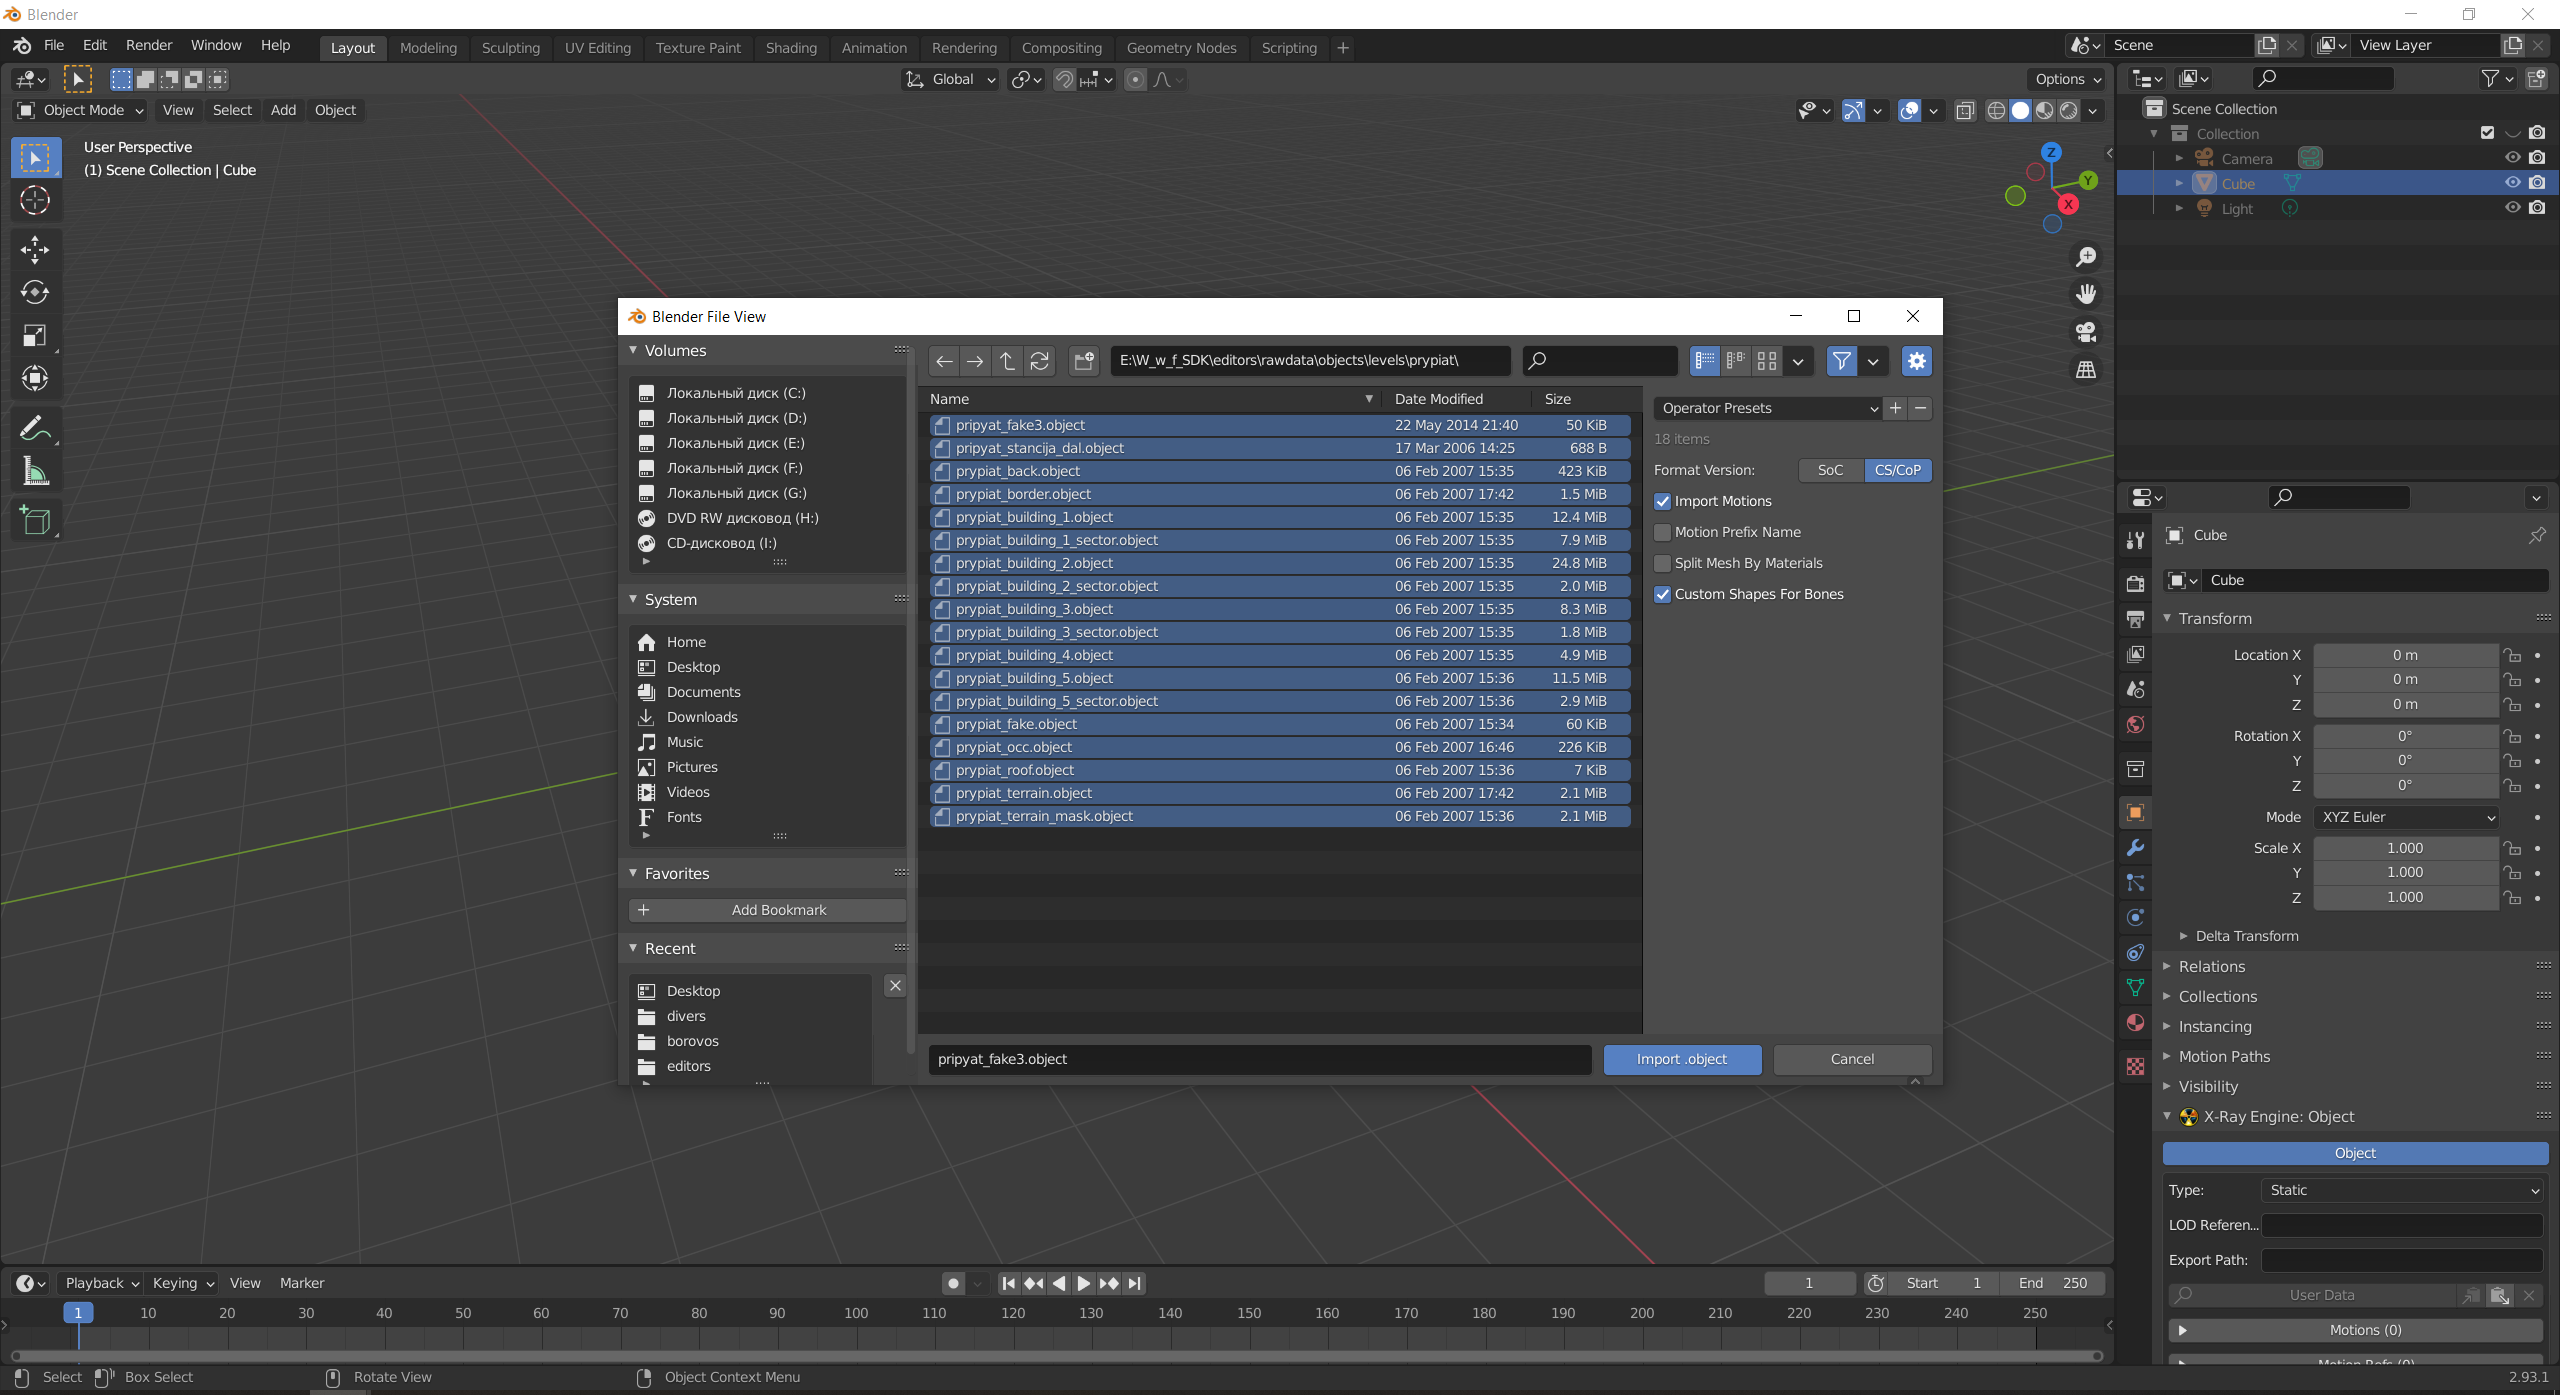
Task: Select the Scale tool
Action: pyautogui.click(x=35, y=335)
